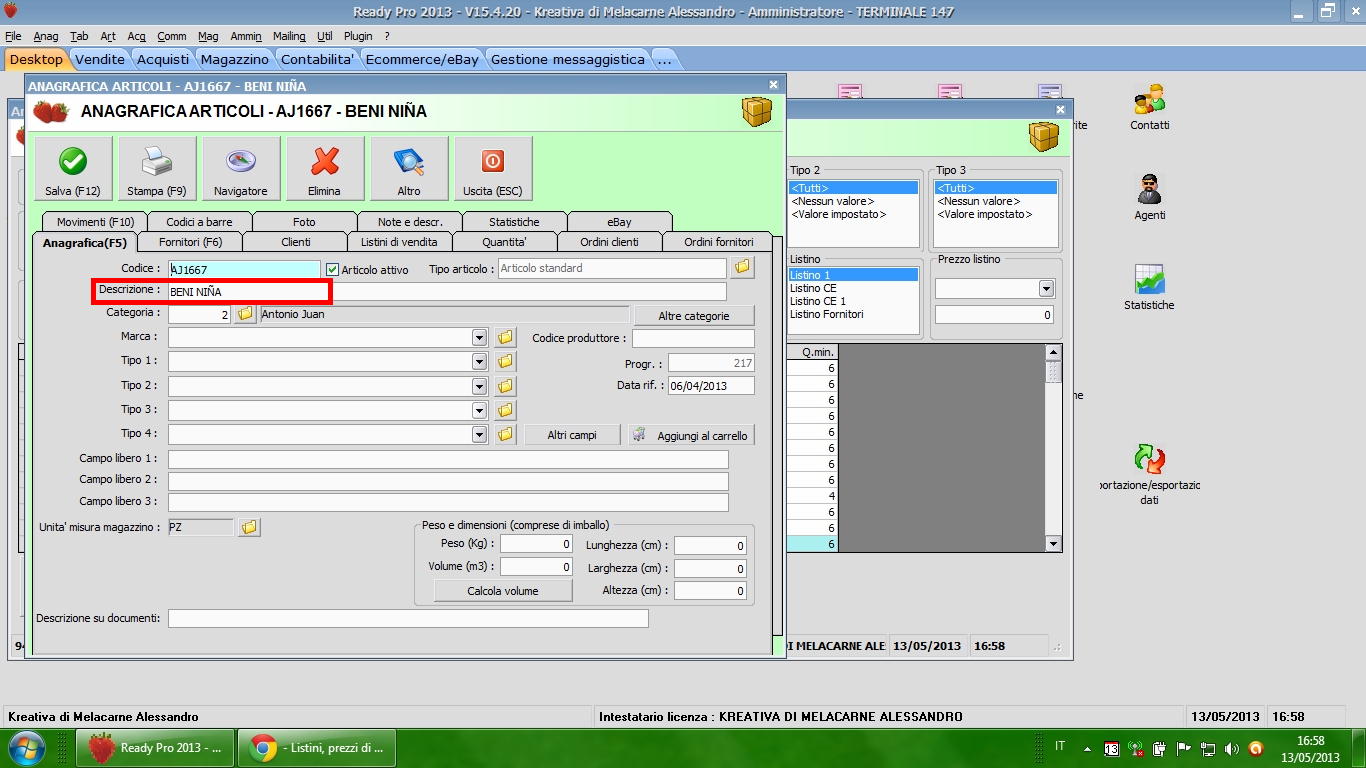This screenshot has height=768, width=1366.
Task: Toggle the Articolo attivo checkbox
Action: click(333, 270)
